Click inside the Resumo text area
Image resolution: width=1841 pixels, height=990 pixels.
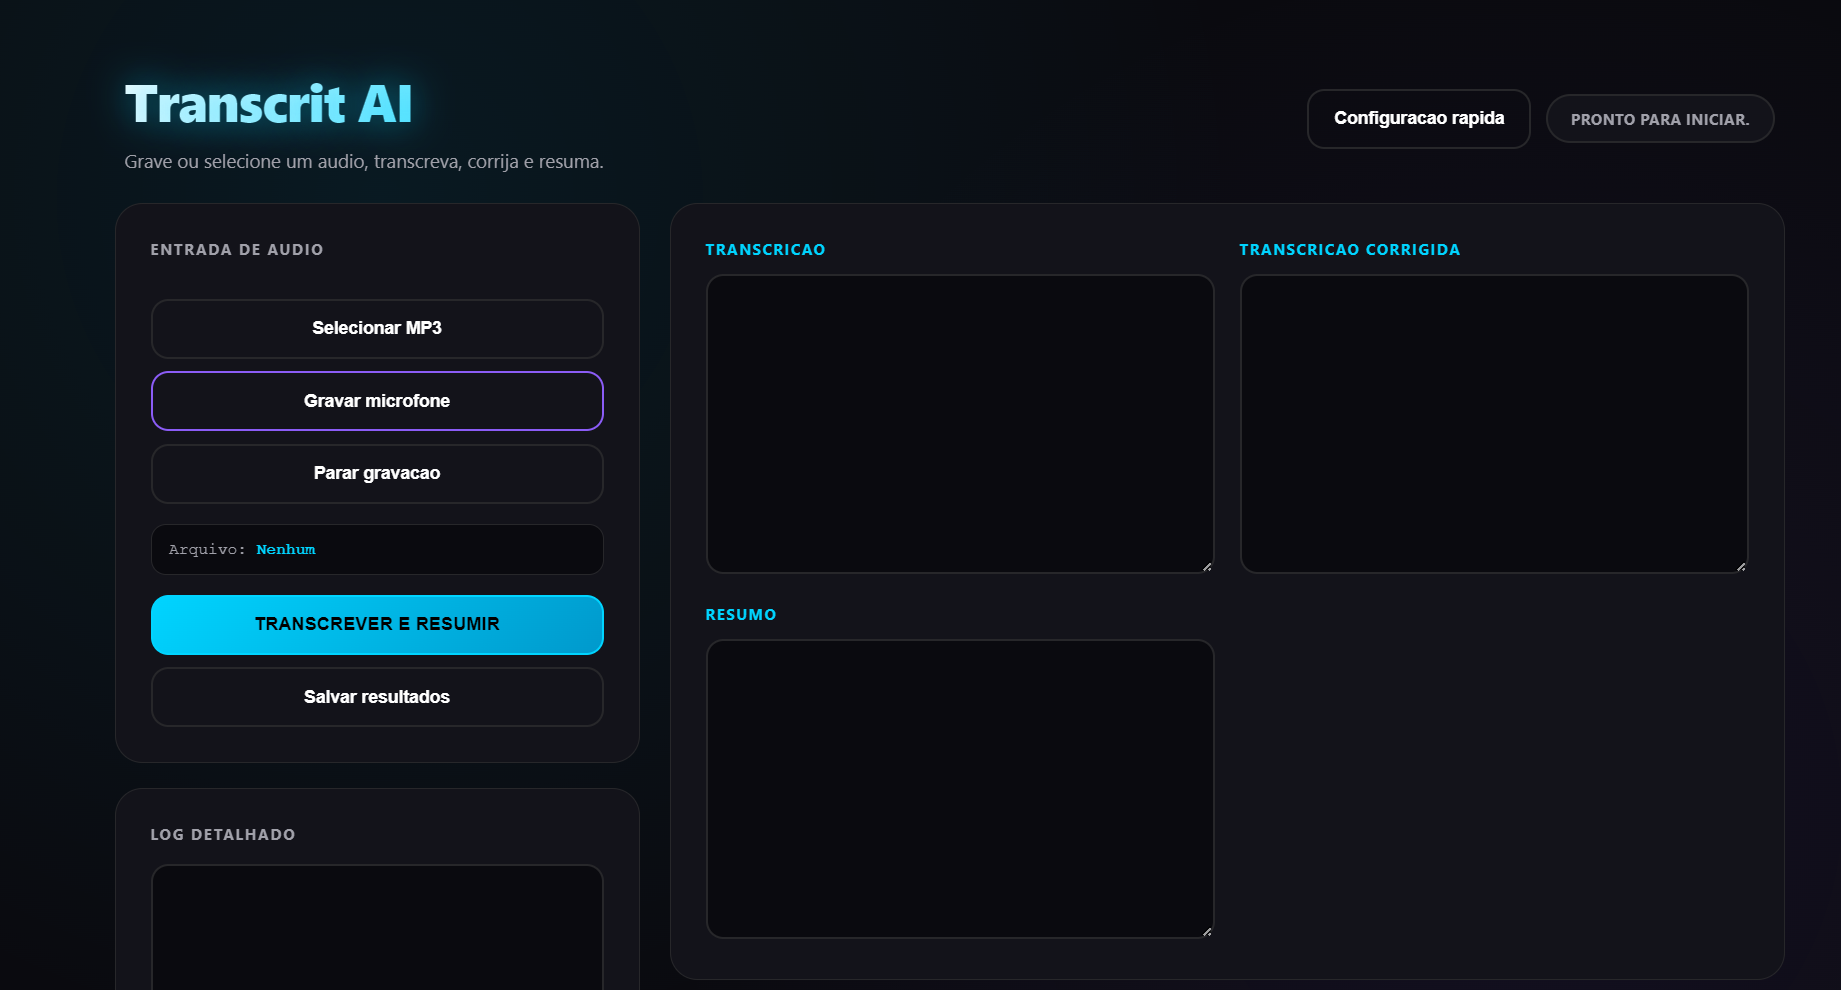[960, 789]
